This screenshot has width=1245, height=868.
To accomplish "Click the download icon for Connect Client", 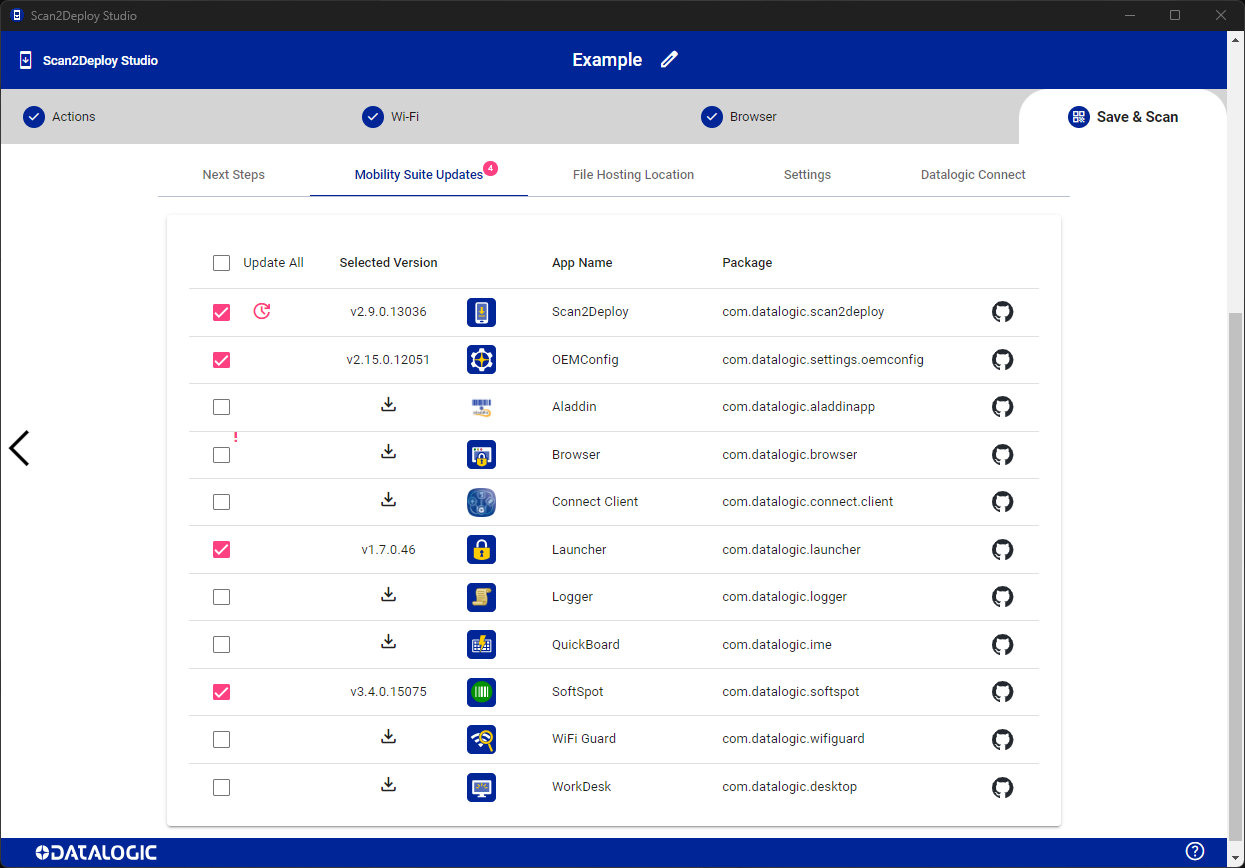I will click(x=389, y=499).
